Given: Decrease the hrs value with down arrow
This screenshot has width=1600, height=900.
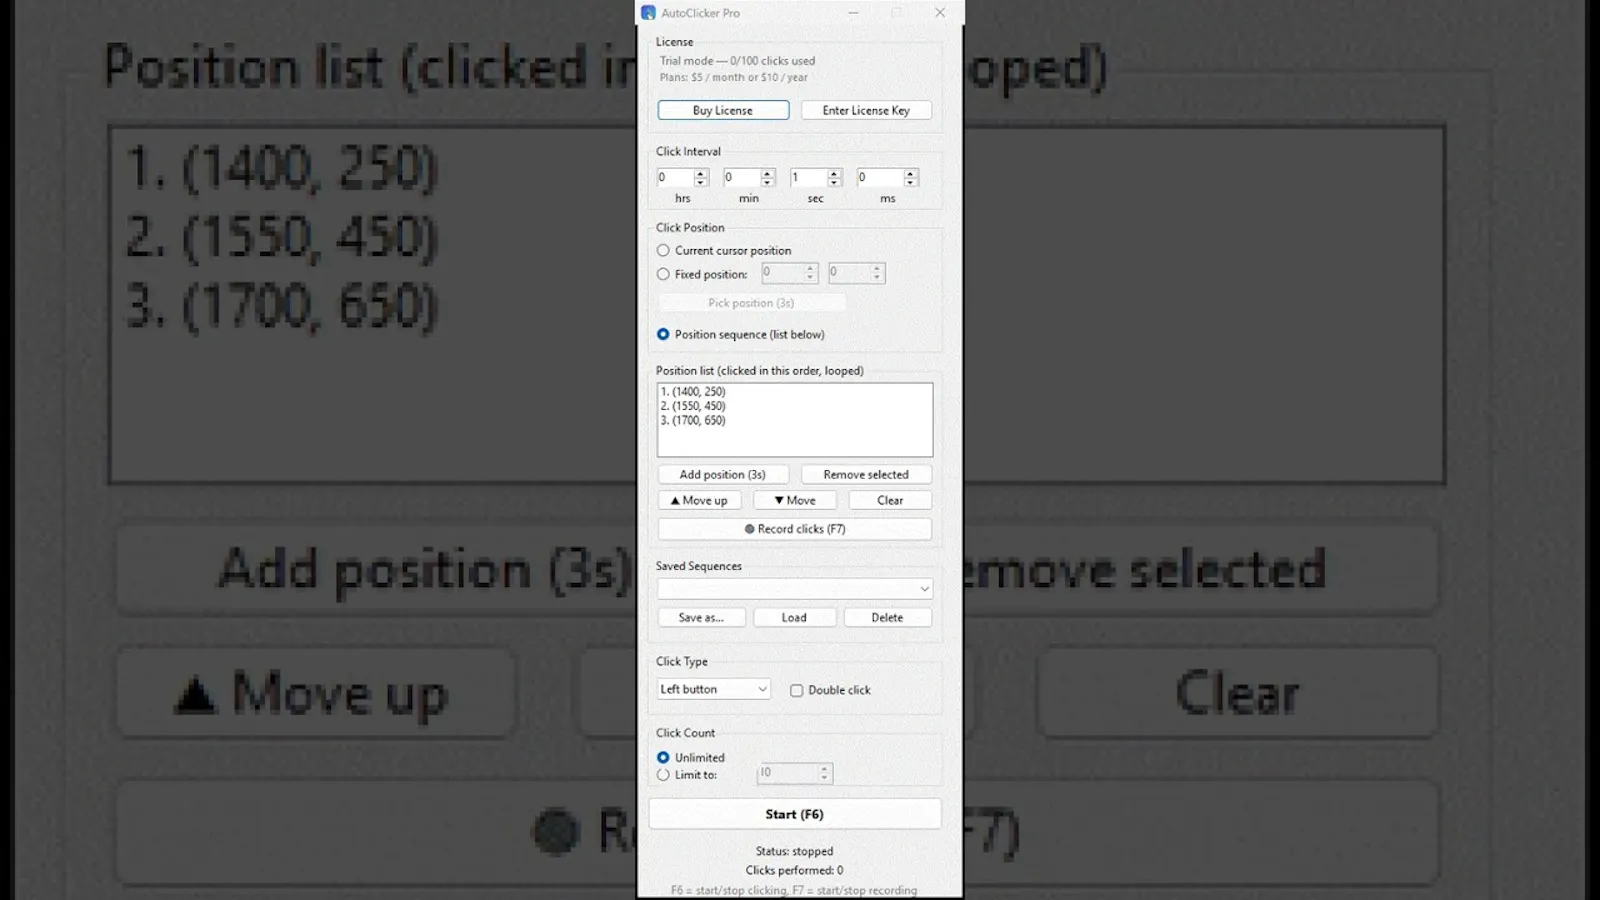Looking at the screenshot, I should click(x=701, y=182).
